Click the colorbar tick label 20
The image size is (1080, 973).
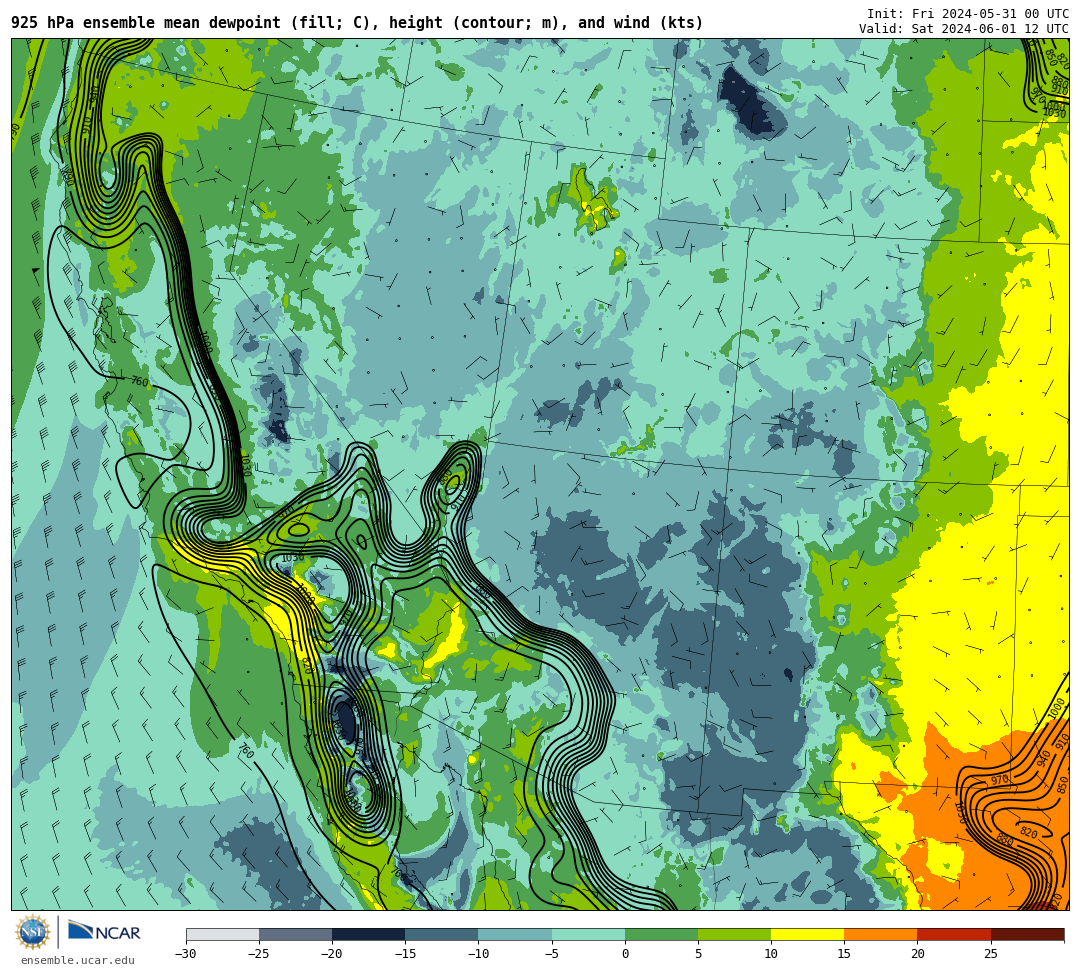click(x=917, y=954)
